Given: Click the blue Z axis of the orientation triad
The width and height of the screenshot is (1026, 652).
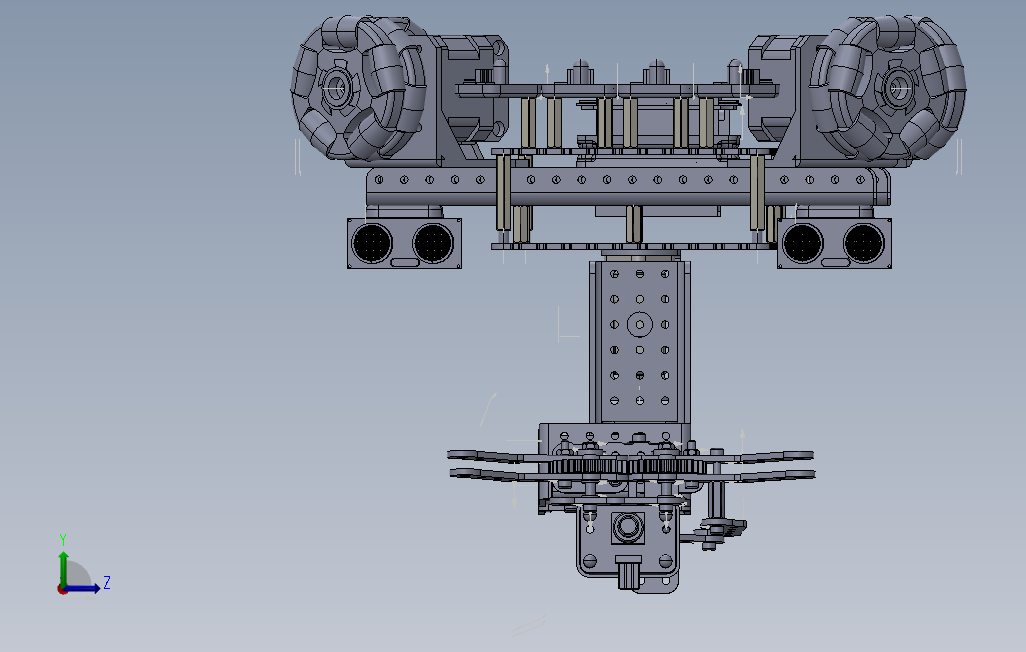Looking at the screenshot, I should pyautogui.click(x=82, y=589).
